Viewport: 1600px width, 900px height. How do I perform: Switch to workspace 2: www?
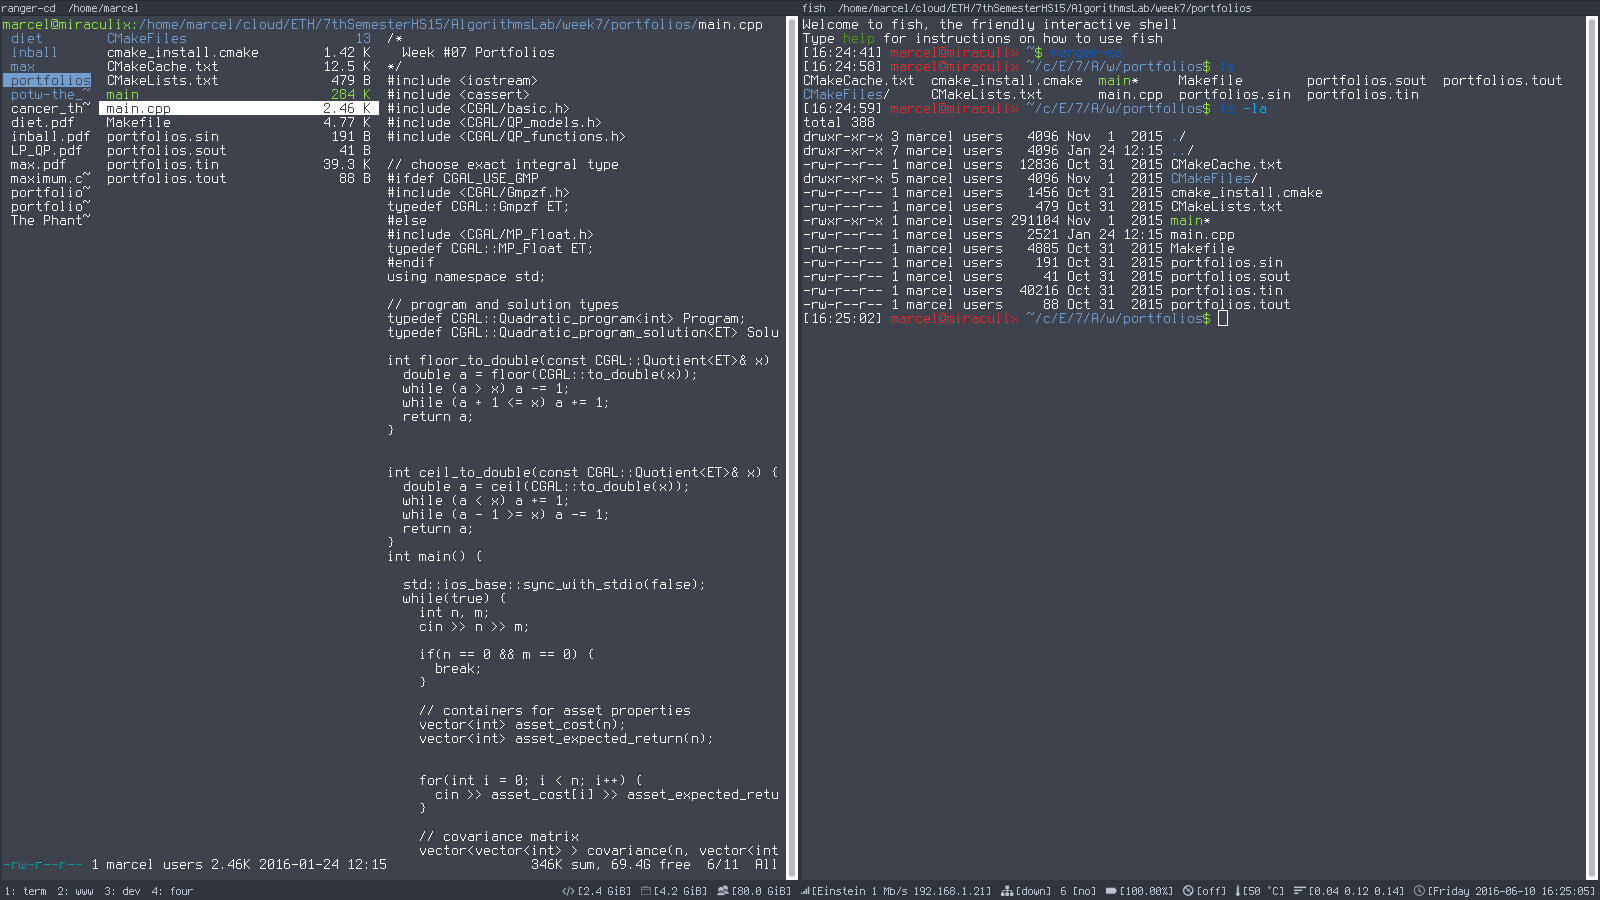(x=75, y=891)
